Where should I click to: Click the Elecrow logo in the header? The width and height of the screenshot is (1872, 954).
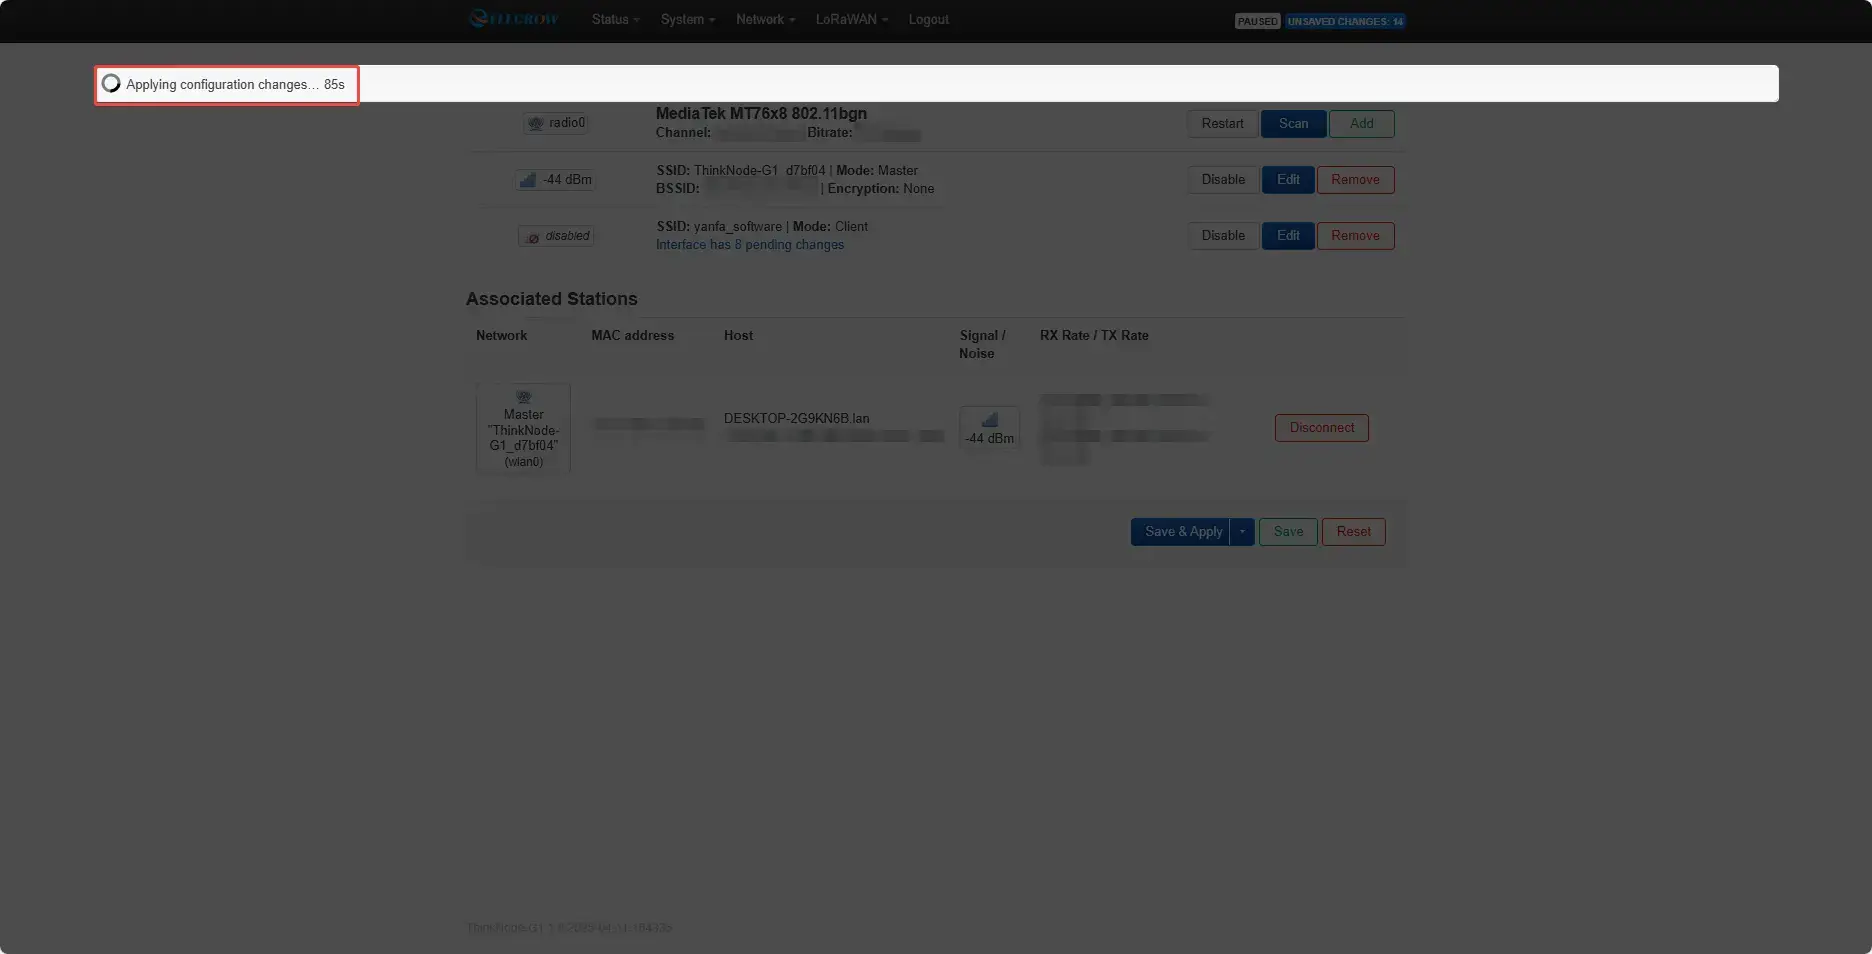513,19
